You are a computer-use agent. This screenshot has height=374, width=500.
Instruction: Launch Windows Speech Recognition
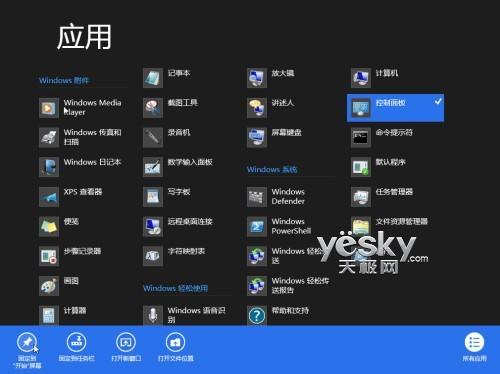[184, 315]
